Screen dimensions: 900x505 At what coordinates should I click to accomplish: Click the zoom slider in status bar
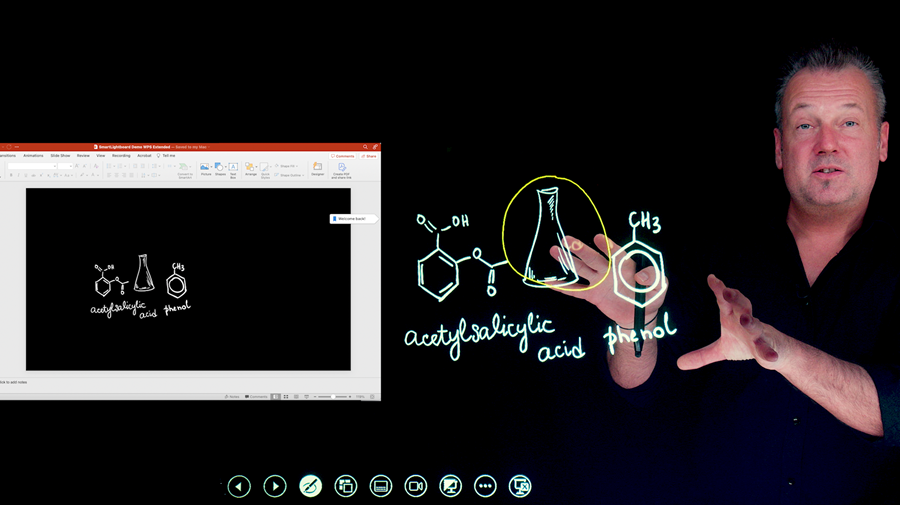pos(333,397)
